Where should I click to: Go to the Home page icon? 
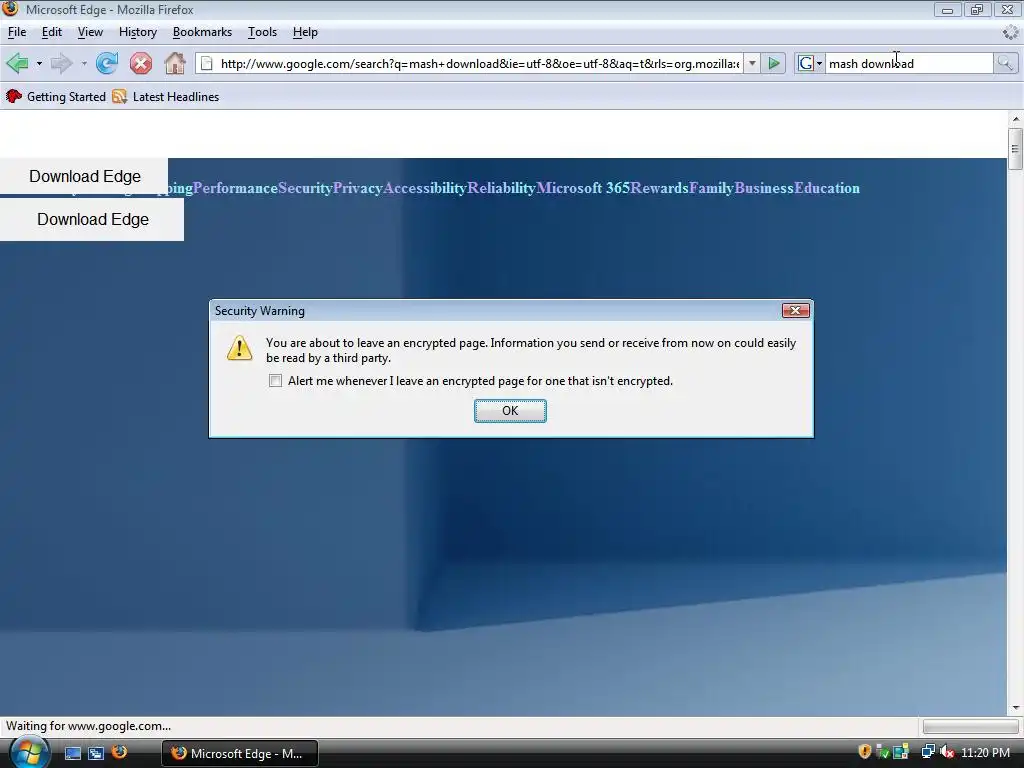point(175,63)
